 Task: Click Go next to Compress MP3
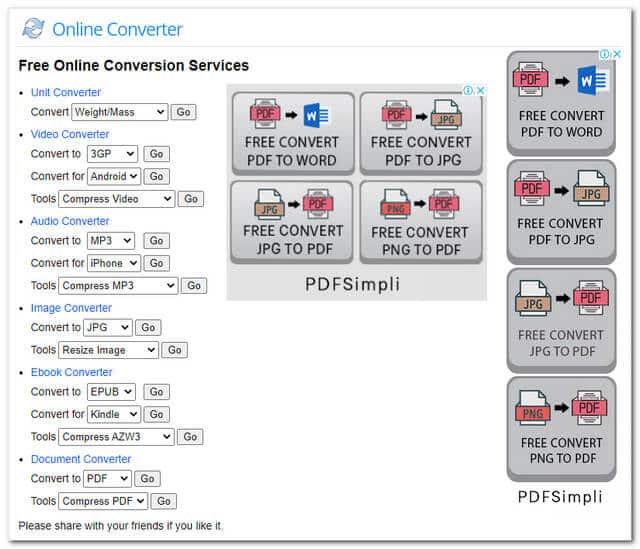tap(194, 286)
